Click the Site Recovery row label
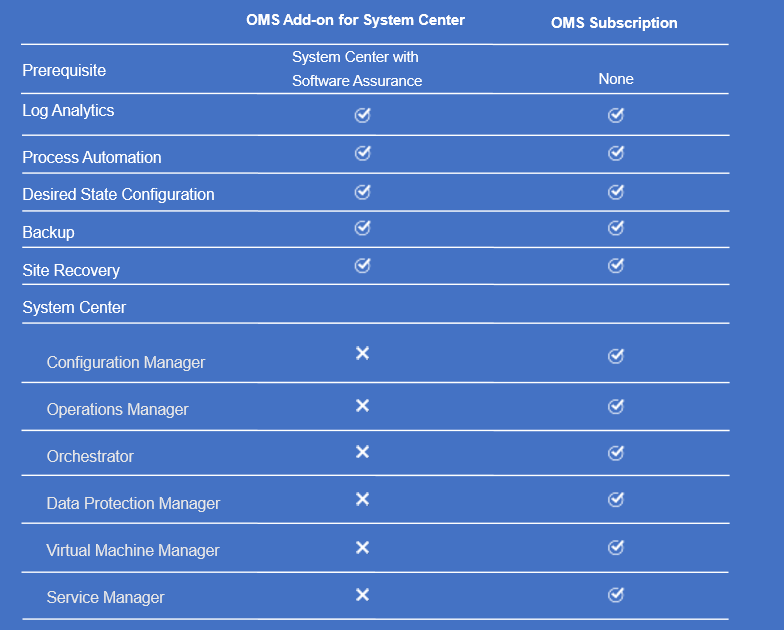 coord(70,270)
